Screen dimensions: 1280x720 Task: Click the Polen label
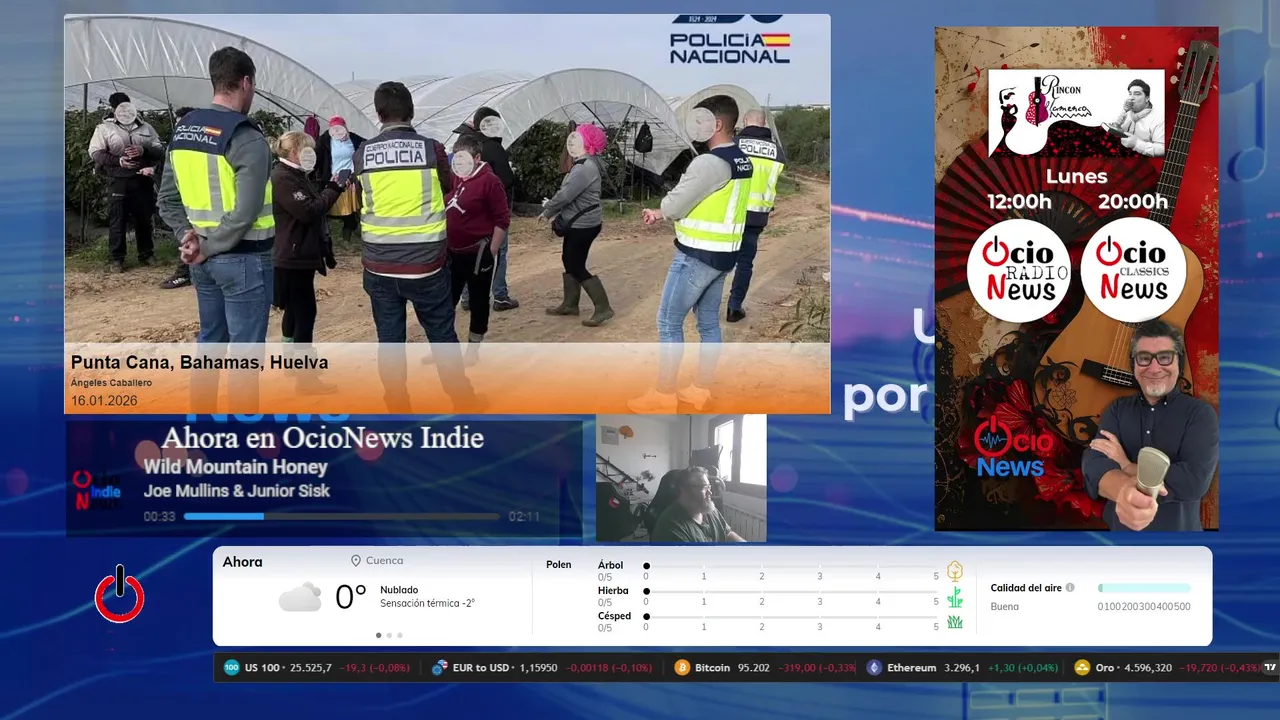[559, 565]
